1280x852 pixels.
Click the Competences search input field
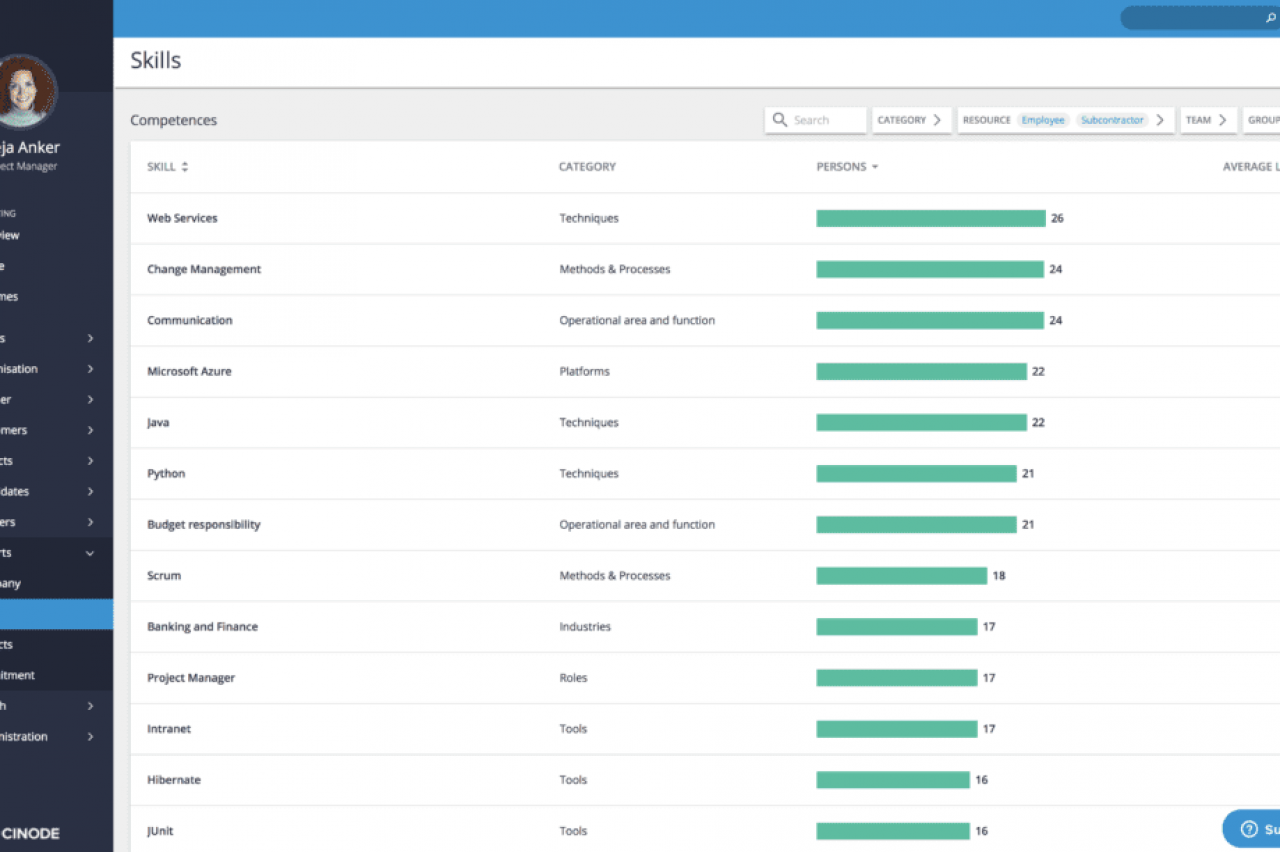pyautogui.click(x=826, y=120)
